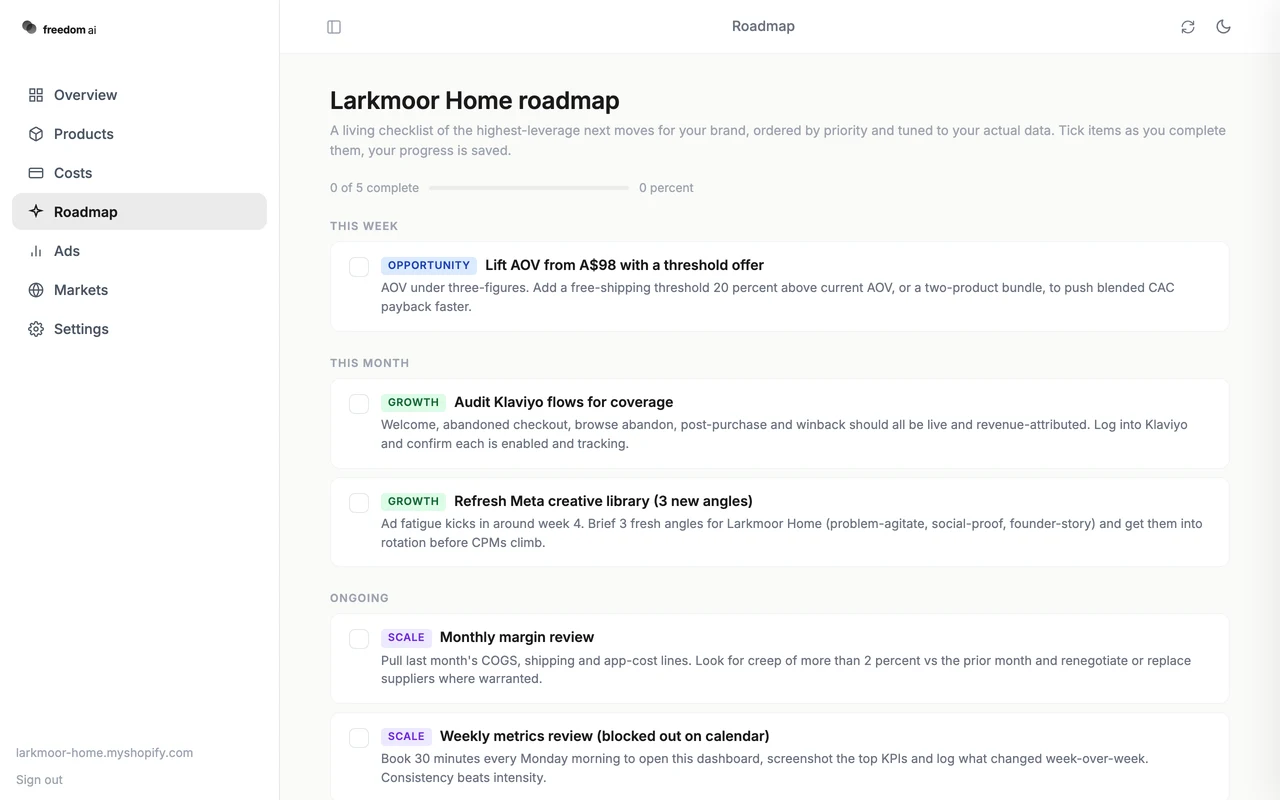This screenshot has width=1280, height=800.
Task: Tick the Lift AOV threshold offer checkbox
Action: 359,267
